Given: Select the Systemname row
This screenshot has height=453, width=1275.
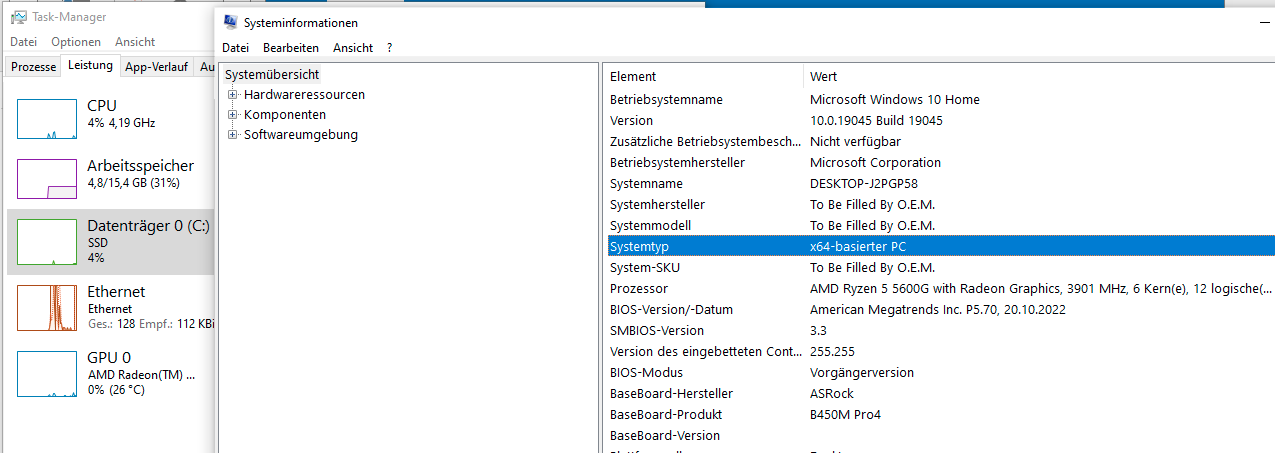Looking at the screenshot, I should click(x=940, y=183).
